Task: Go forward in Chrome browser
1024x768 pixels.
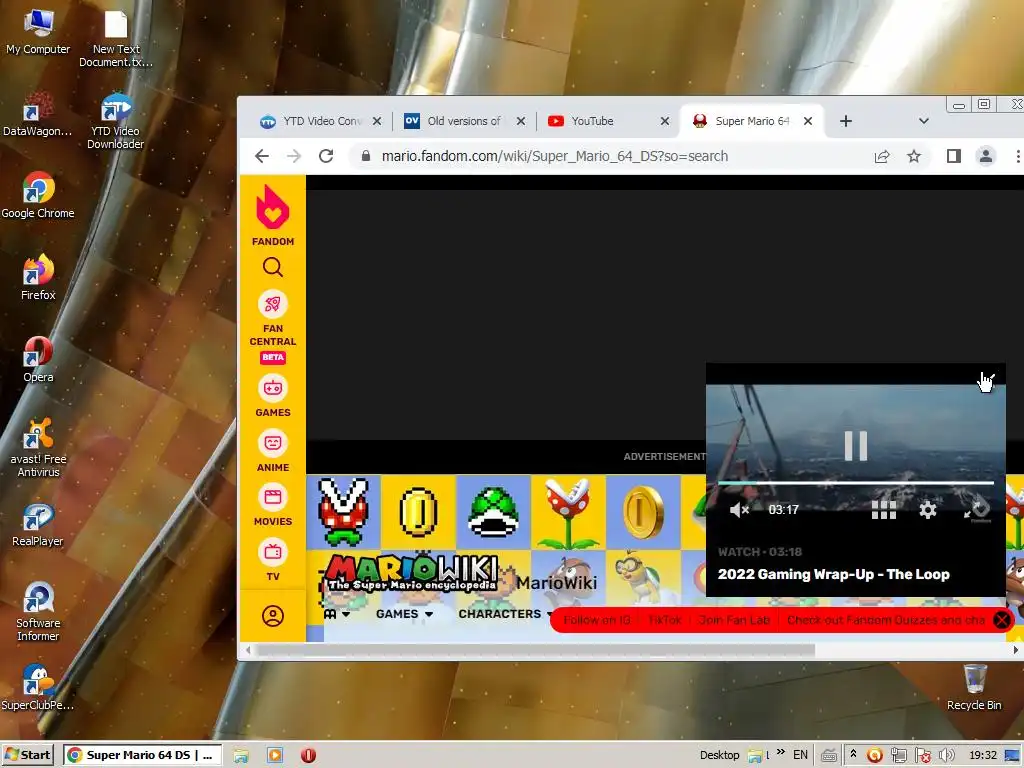Action: pyautogui.click(x=294, y=156)
